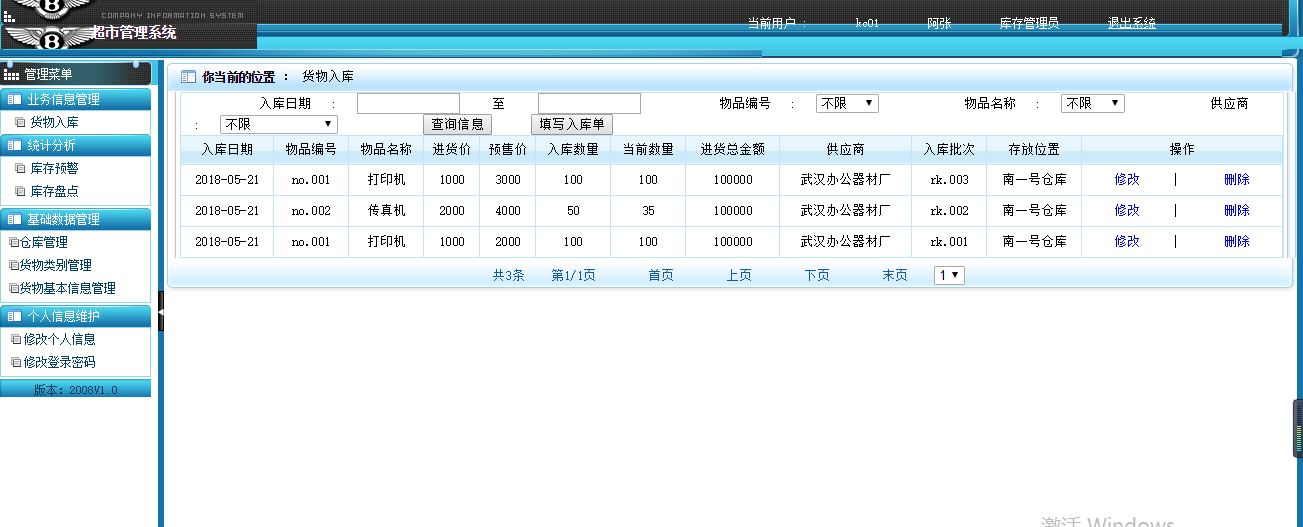1303x527 pixels.
Task: Click the 修改登录密码 menu icon
Action: click(15, 362)
